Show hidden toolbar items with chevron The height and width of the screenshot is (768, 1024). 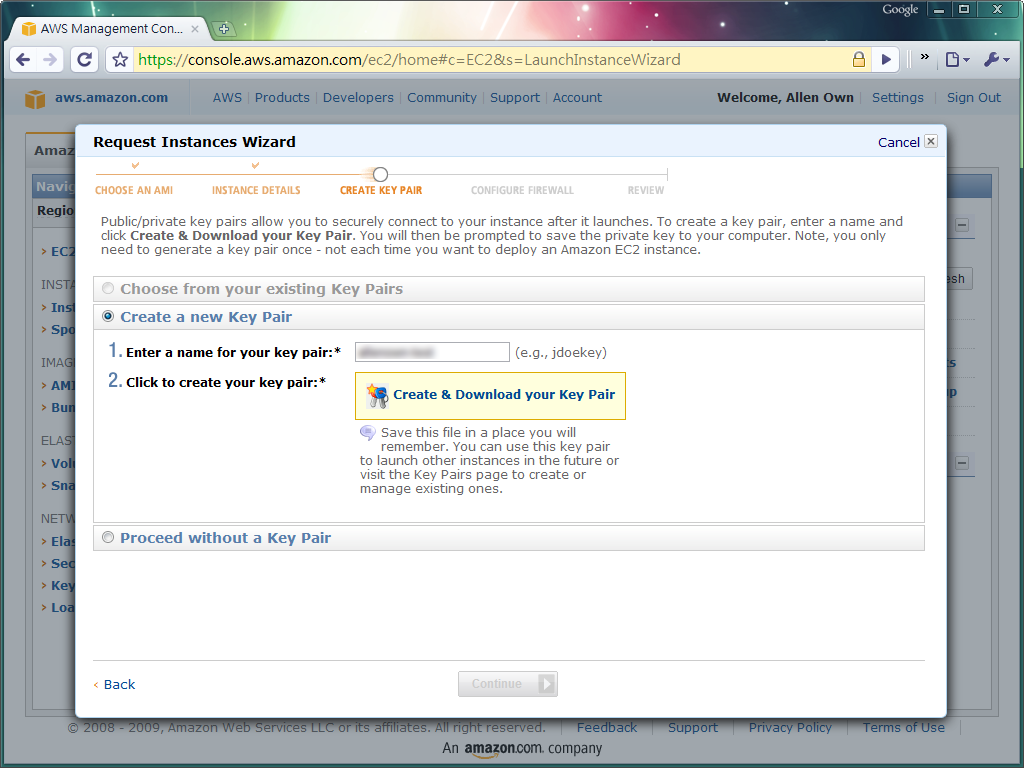pyautogui.click(x=925, y=57)
